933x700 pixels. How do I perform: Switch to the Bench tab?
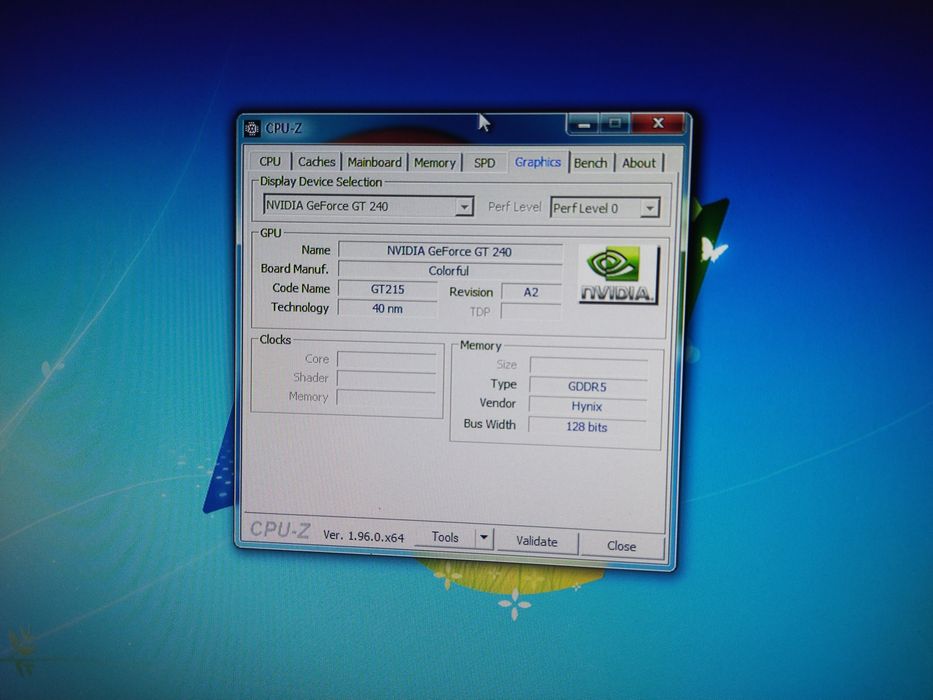pyautogui.click(x=590, y=163)
